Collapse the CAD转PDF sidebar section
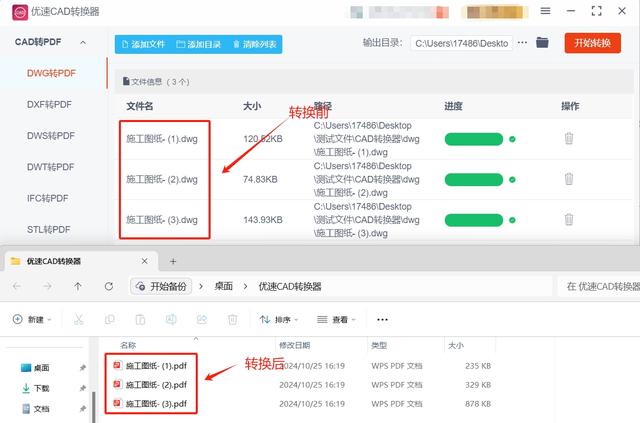The width and height of the screenshot is (640, 423). coord(83,42)
